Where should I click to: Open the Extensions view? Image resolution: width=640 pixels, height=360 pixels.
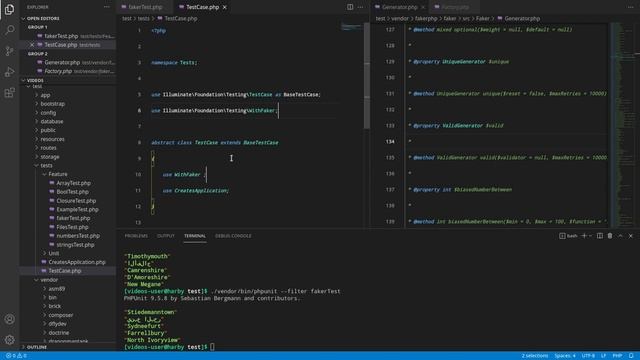click(9, 93)
